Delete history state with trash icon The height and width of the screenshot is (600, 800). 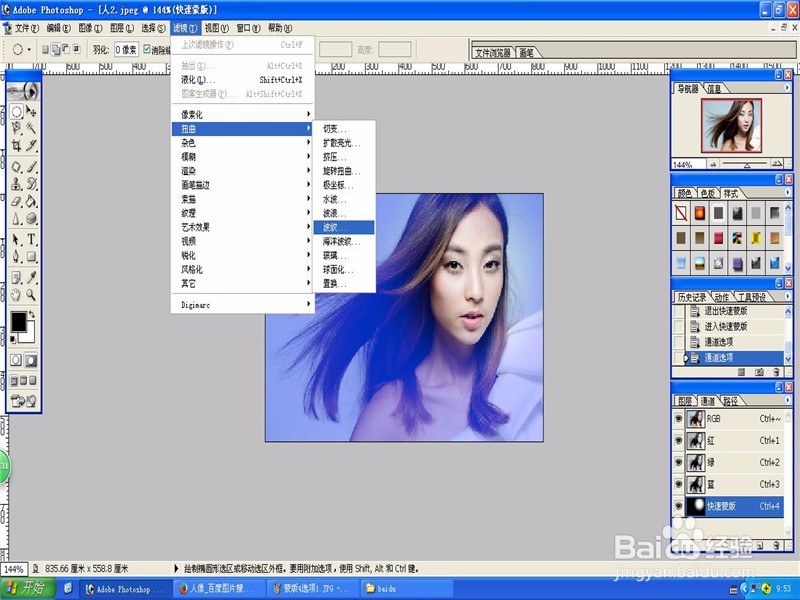click(x=776, y=372)
